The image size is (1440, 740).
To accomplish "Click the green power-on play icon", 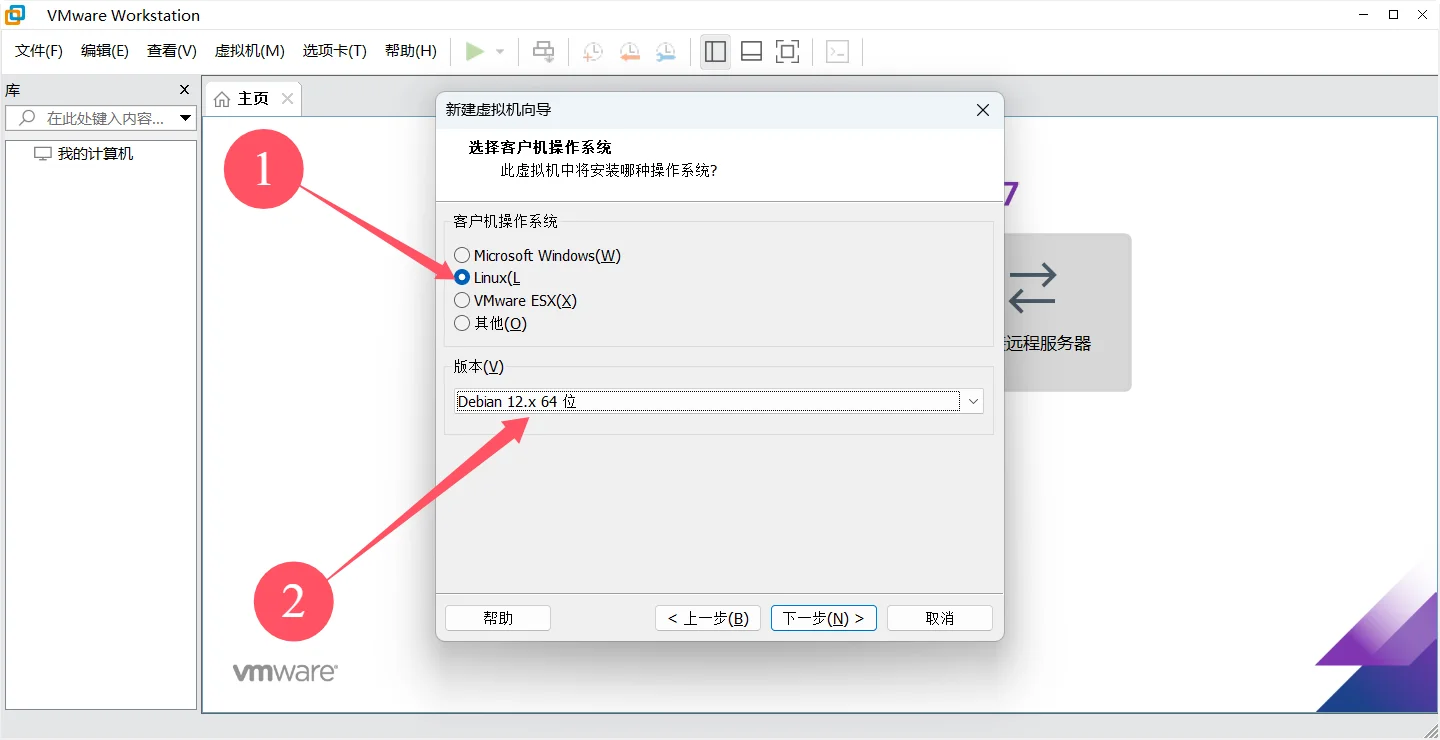I will 475,51.
